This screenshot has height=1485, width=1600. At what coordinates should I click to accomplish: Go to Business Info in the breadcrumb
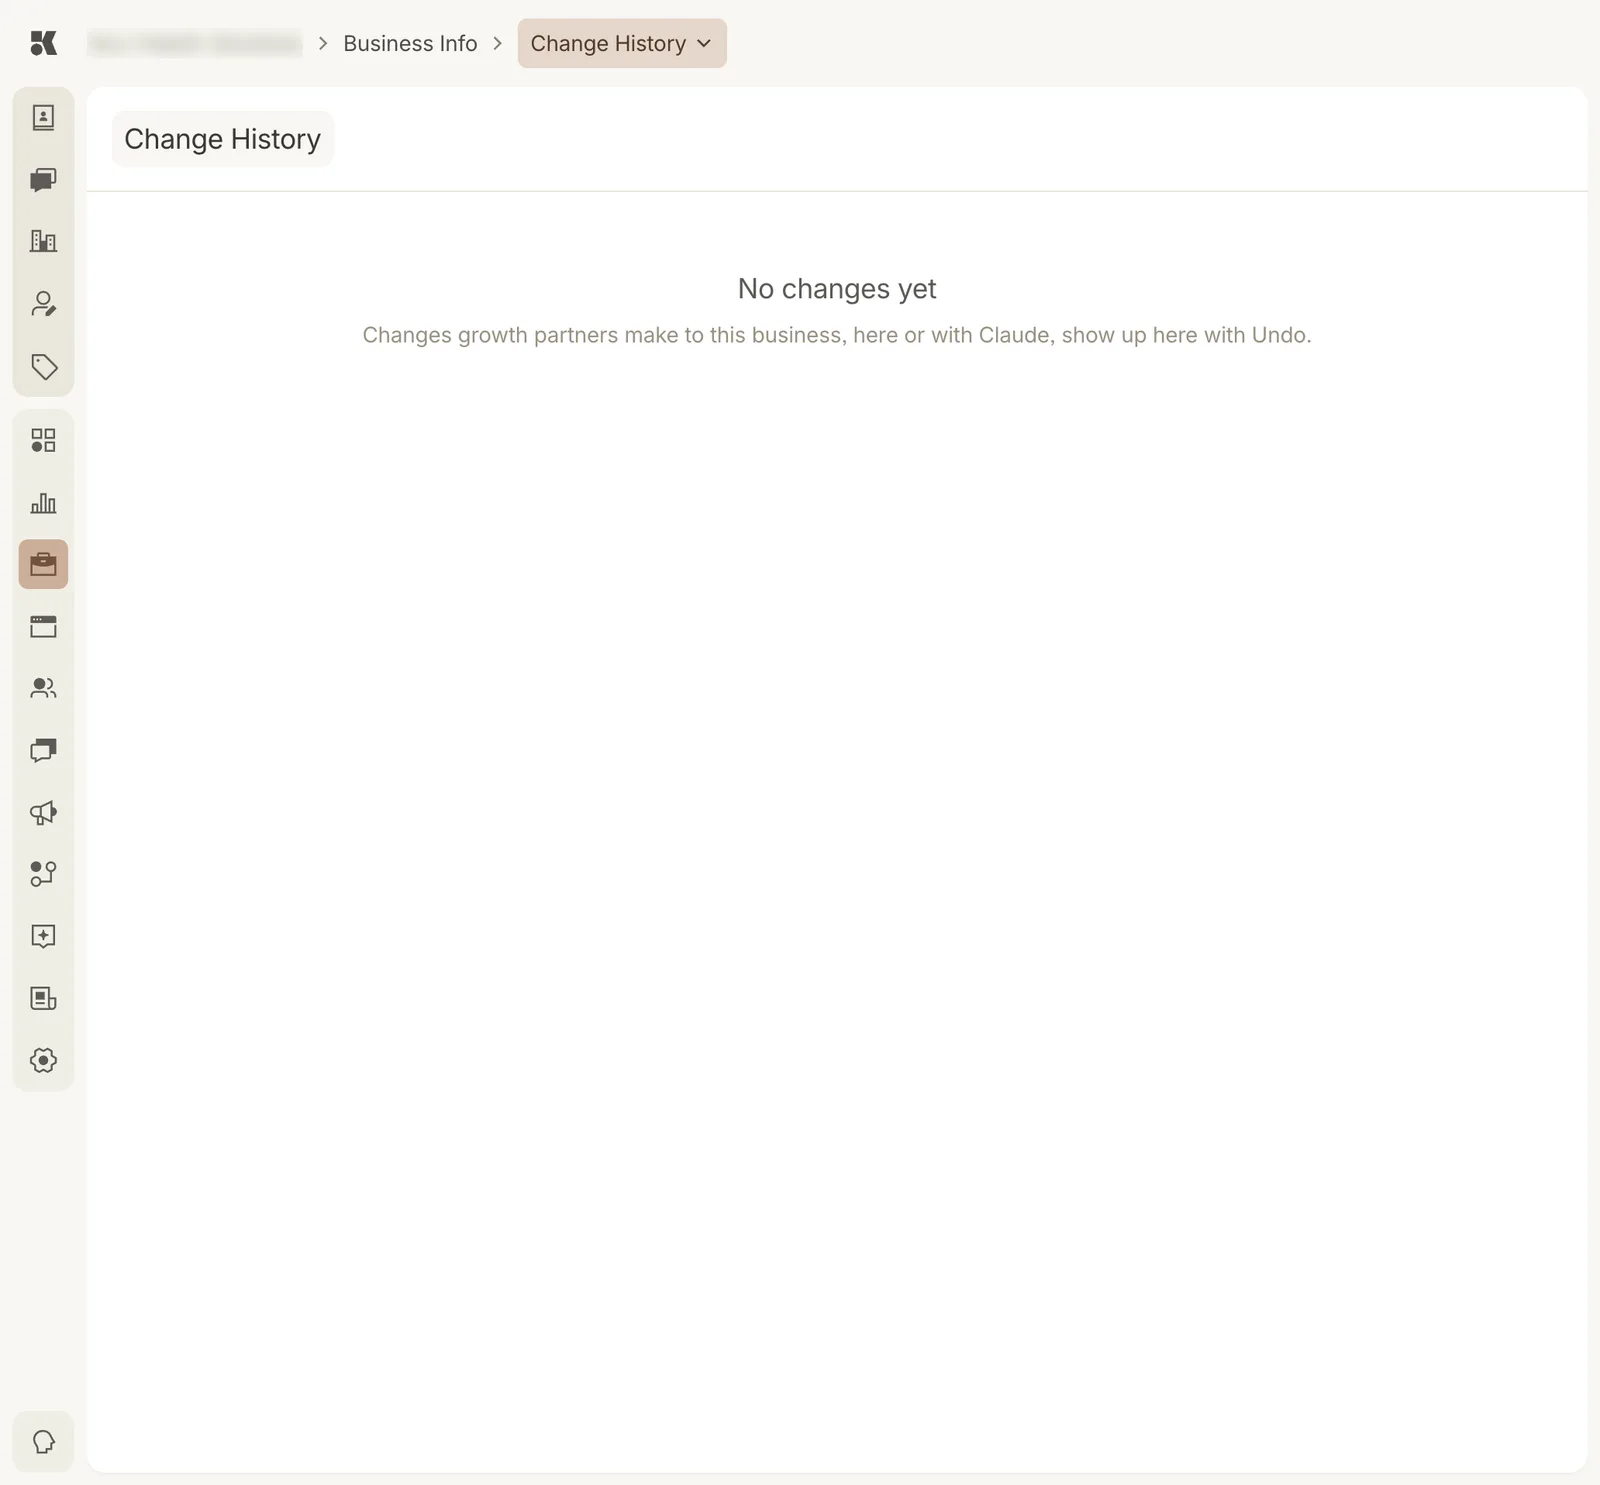click(410, 43)
